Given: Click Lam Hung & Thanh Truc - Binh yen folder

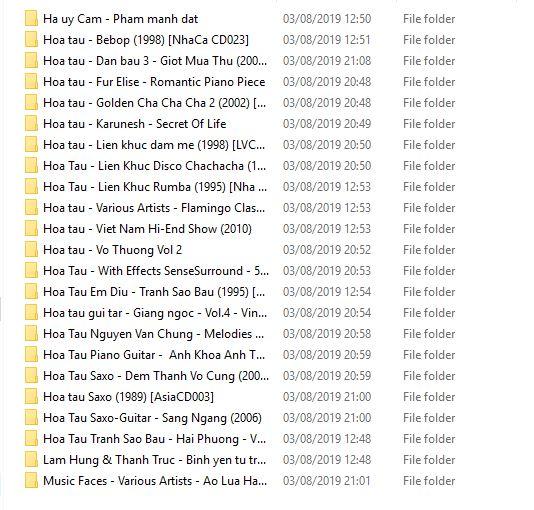Looking at the screenshot, I should click(x=154, y=460).
